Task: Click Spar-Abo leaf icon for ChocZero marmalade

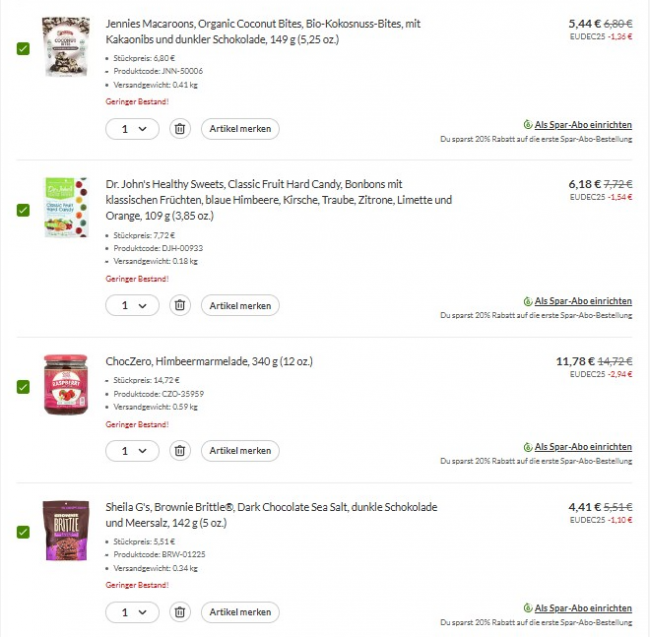Action: [527, 447]
